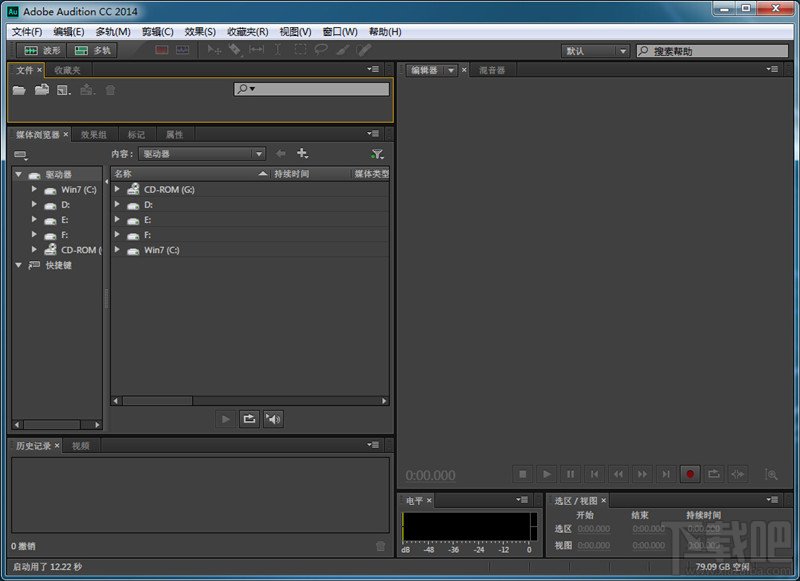Switch to the 效果组 tab

[95, 134]
